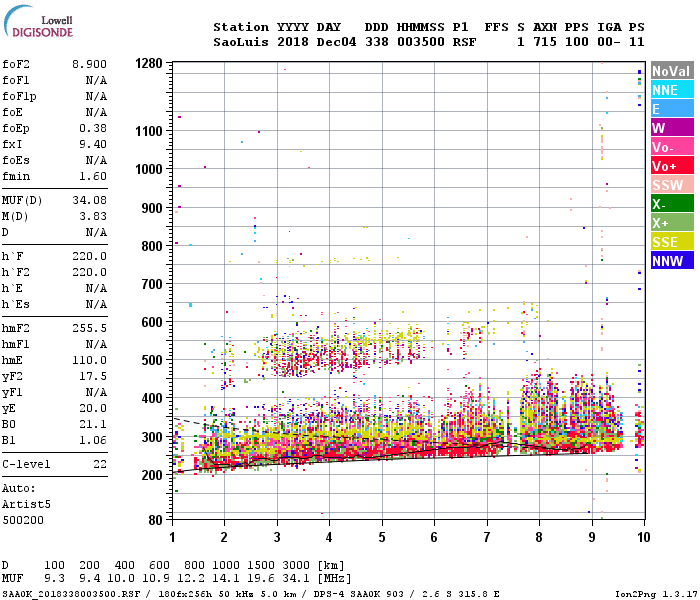Click the 700 km axis label
This screenshot has height=600, width=700.
click(x=152, y=284)
